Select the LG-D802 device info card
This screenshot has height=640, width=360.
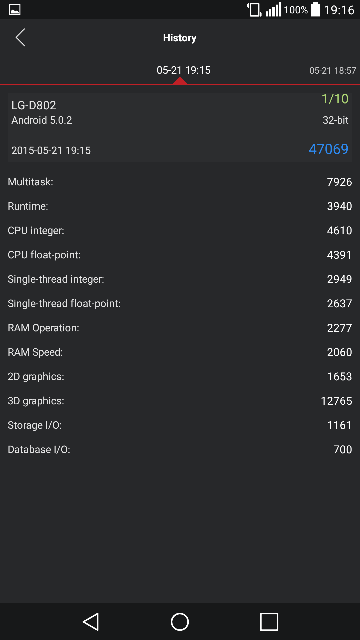[x=180, y=127]
